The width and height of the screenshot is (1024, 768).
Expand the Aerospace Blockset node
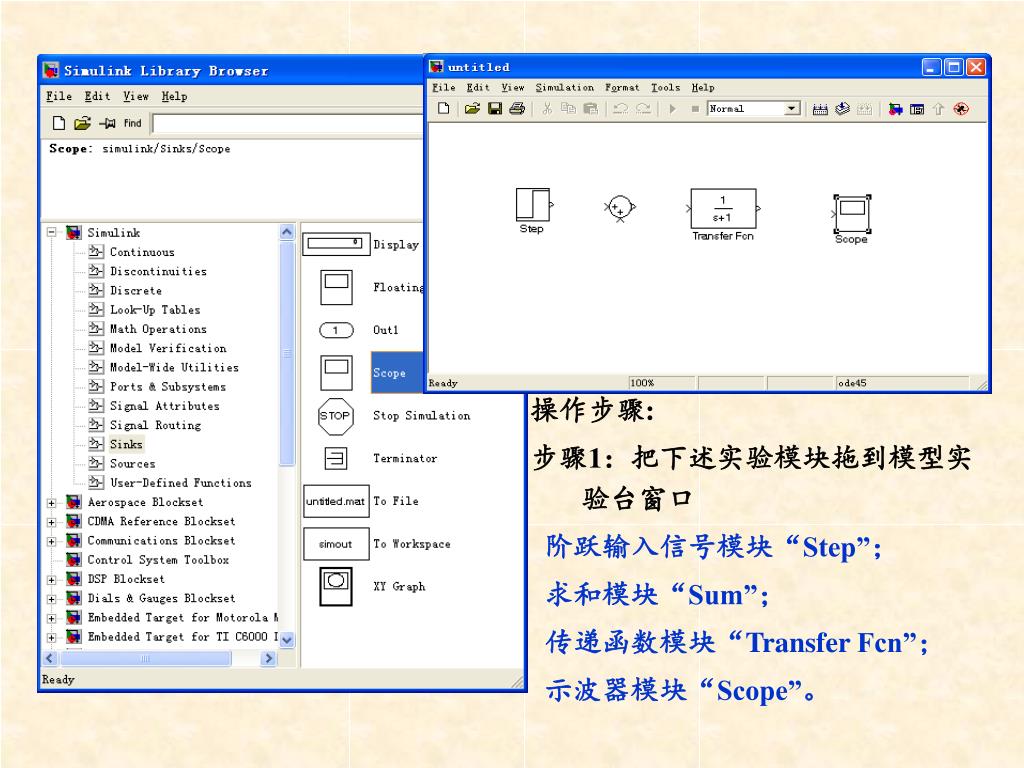coord(52,502)
